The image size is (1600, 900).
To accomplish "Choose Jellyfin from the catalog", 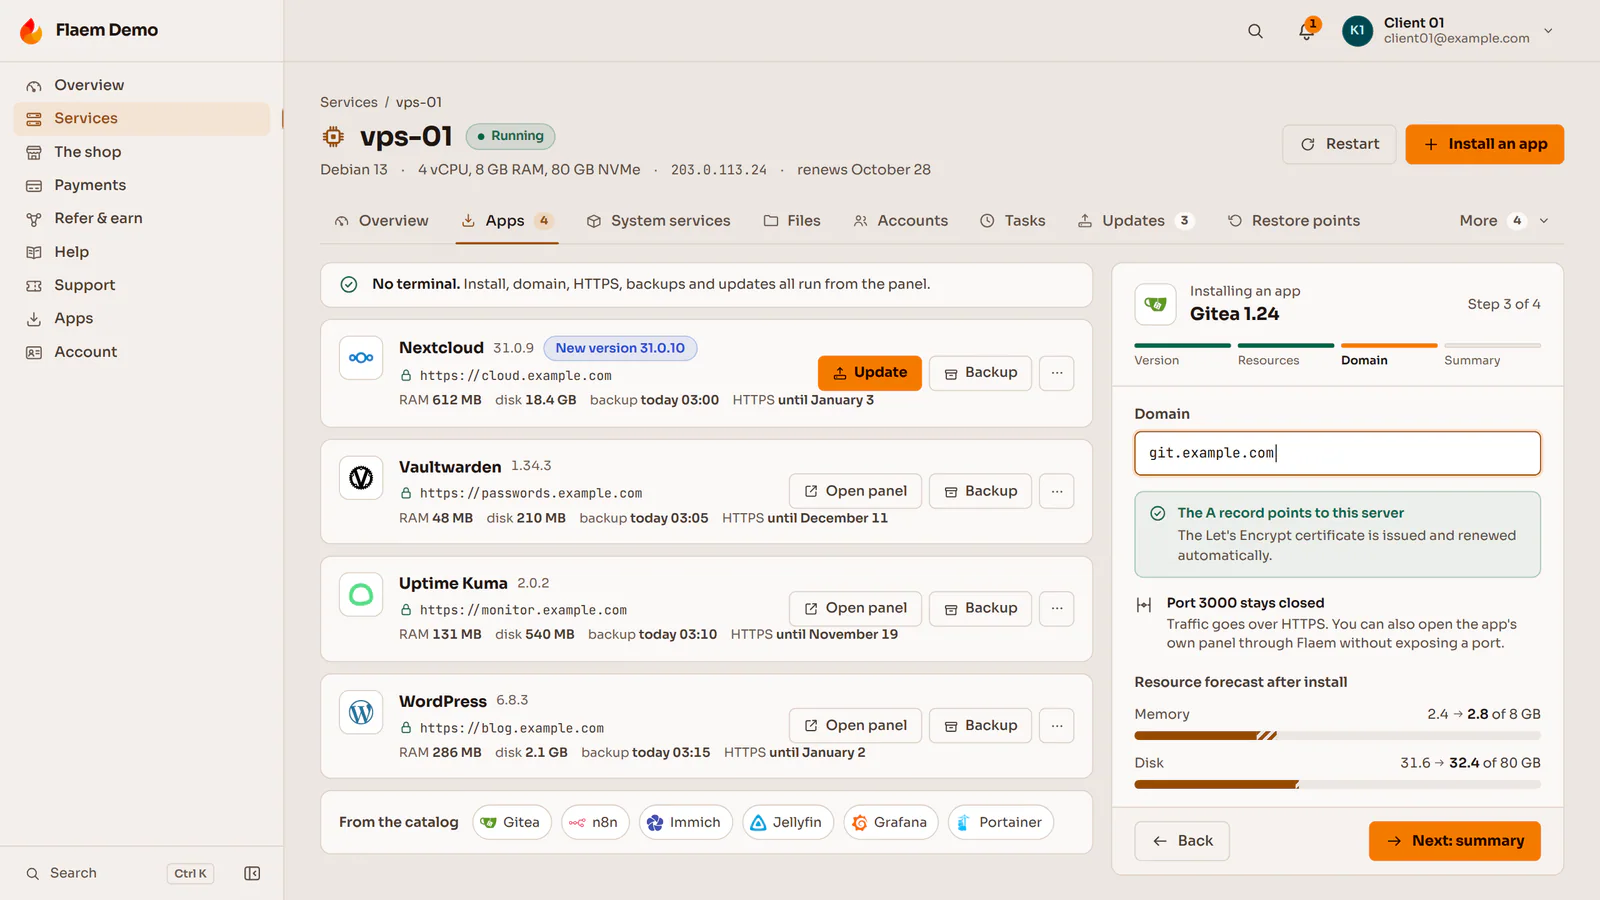I will pyautogui.click(x=788, y=822).
